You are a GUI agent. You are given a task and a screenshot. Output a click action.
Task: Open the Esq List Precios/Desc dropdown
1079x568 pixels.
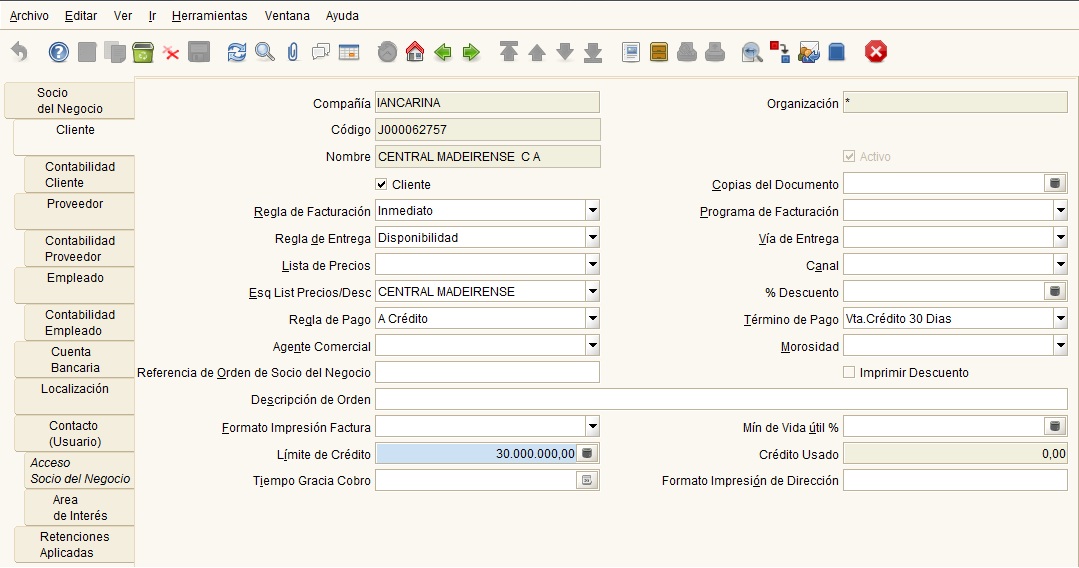coord(592,291)
